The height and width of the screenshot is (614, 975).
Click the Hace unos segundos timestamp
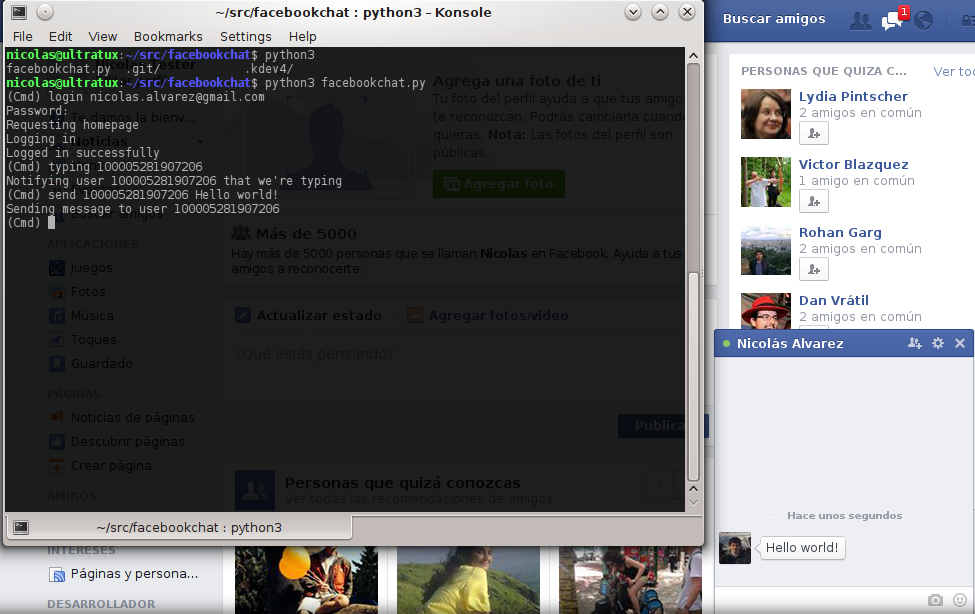tap(844, 515)
